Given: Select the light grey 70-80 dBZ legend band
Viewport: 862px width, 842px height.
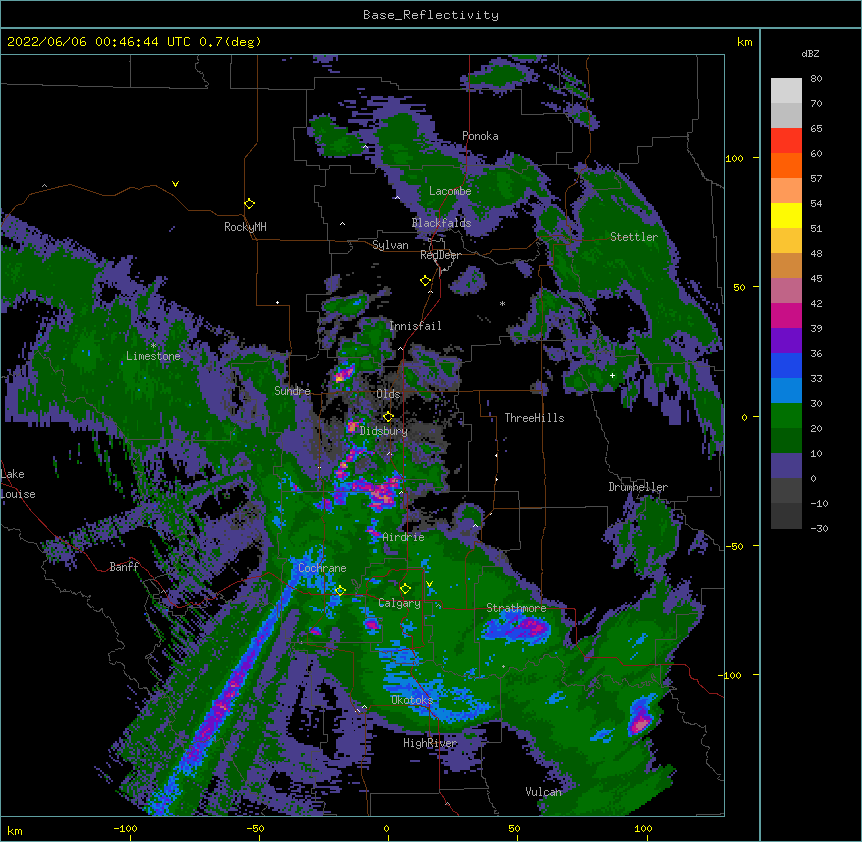Looking at the screenshot, I should point(786,91).
